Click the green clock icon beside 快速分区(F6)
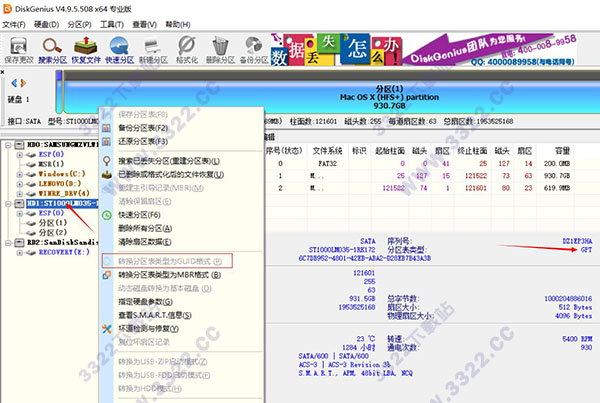This screenshot has height=403, width=600. (107, 215)
